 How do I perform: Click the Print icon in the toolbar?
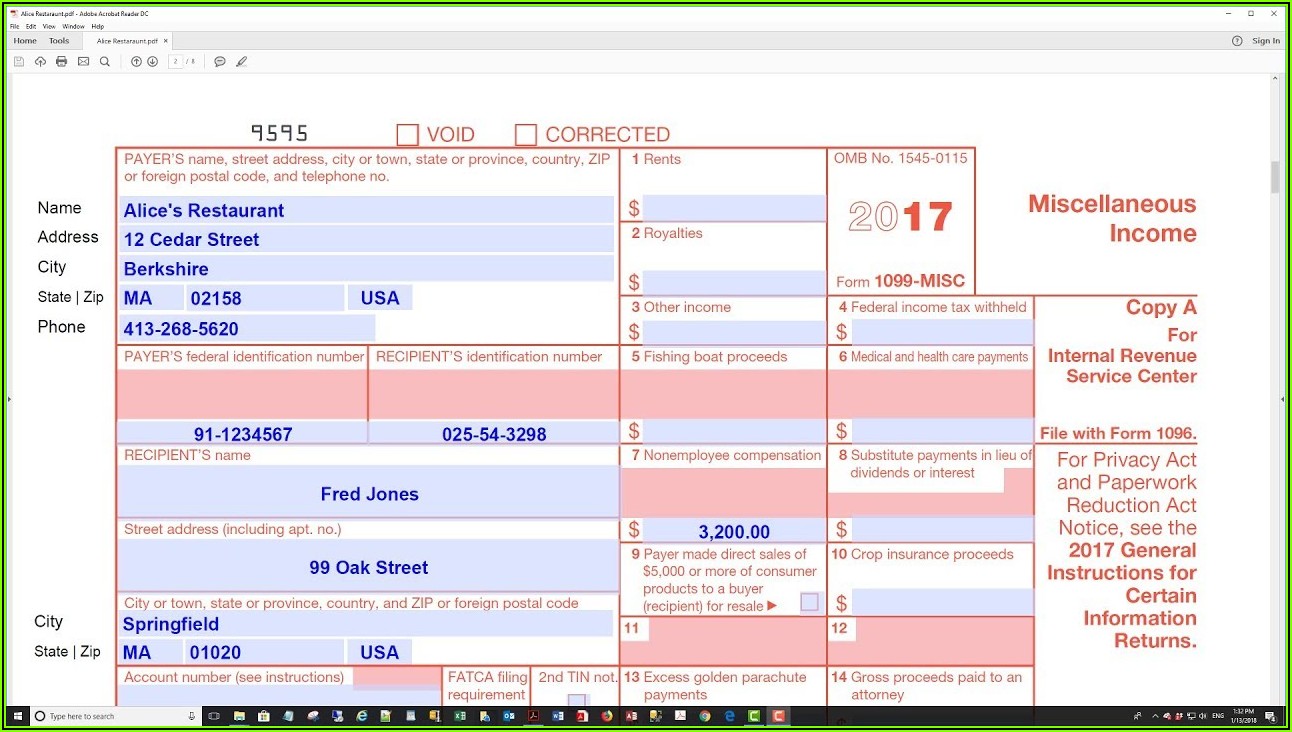coord(61,62)
